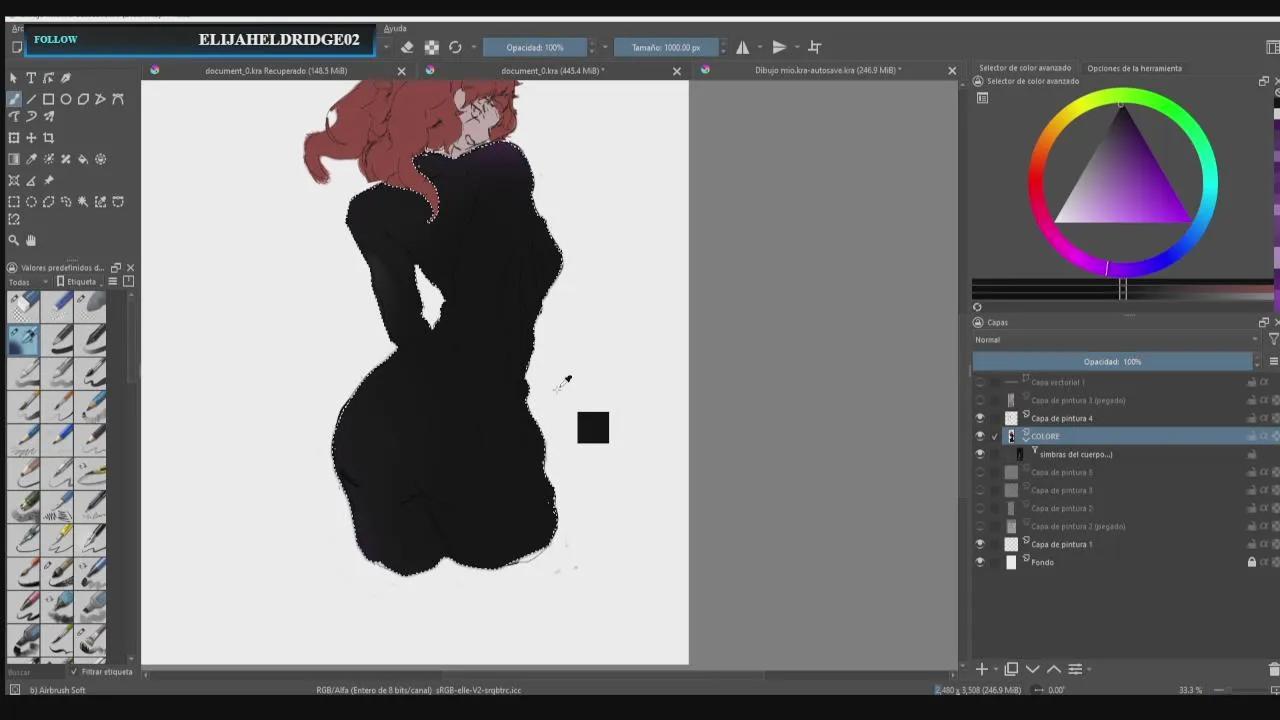Select the Zoom magnifier tool
Image resolution: width=1280 pixels, height=720 pixels.
[14, 240]
